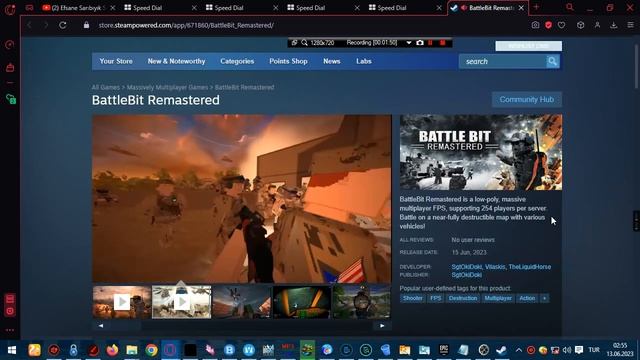
Task: Stop recording with red stop button
Action: (442, 43)
